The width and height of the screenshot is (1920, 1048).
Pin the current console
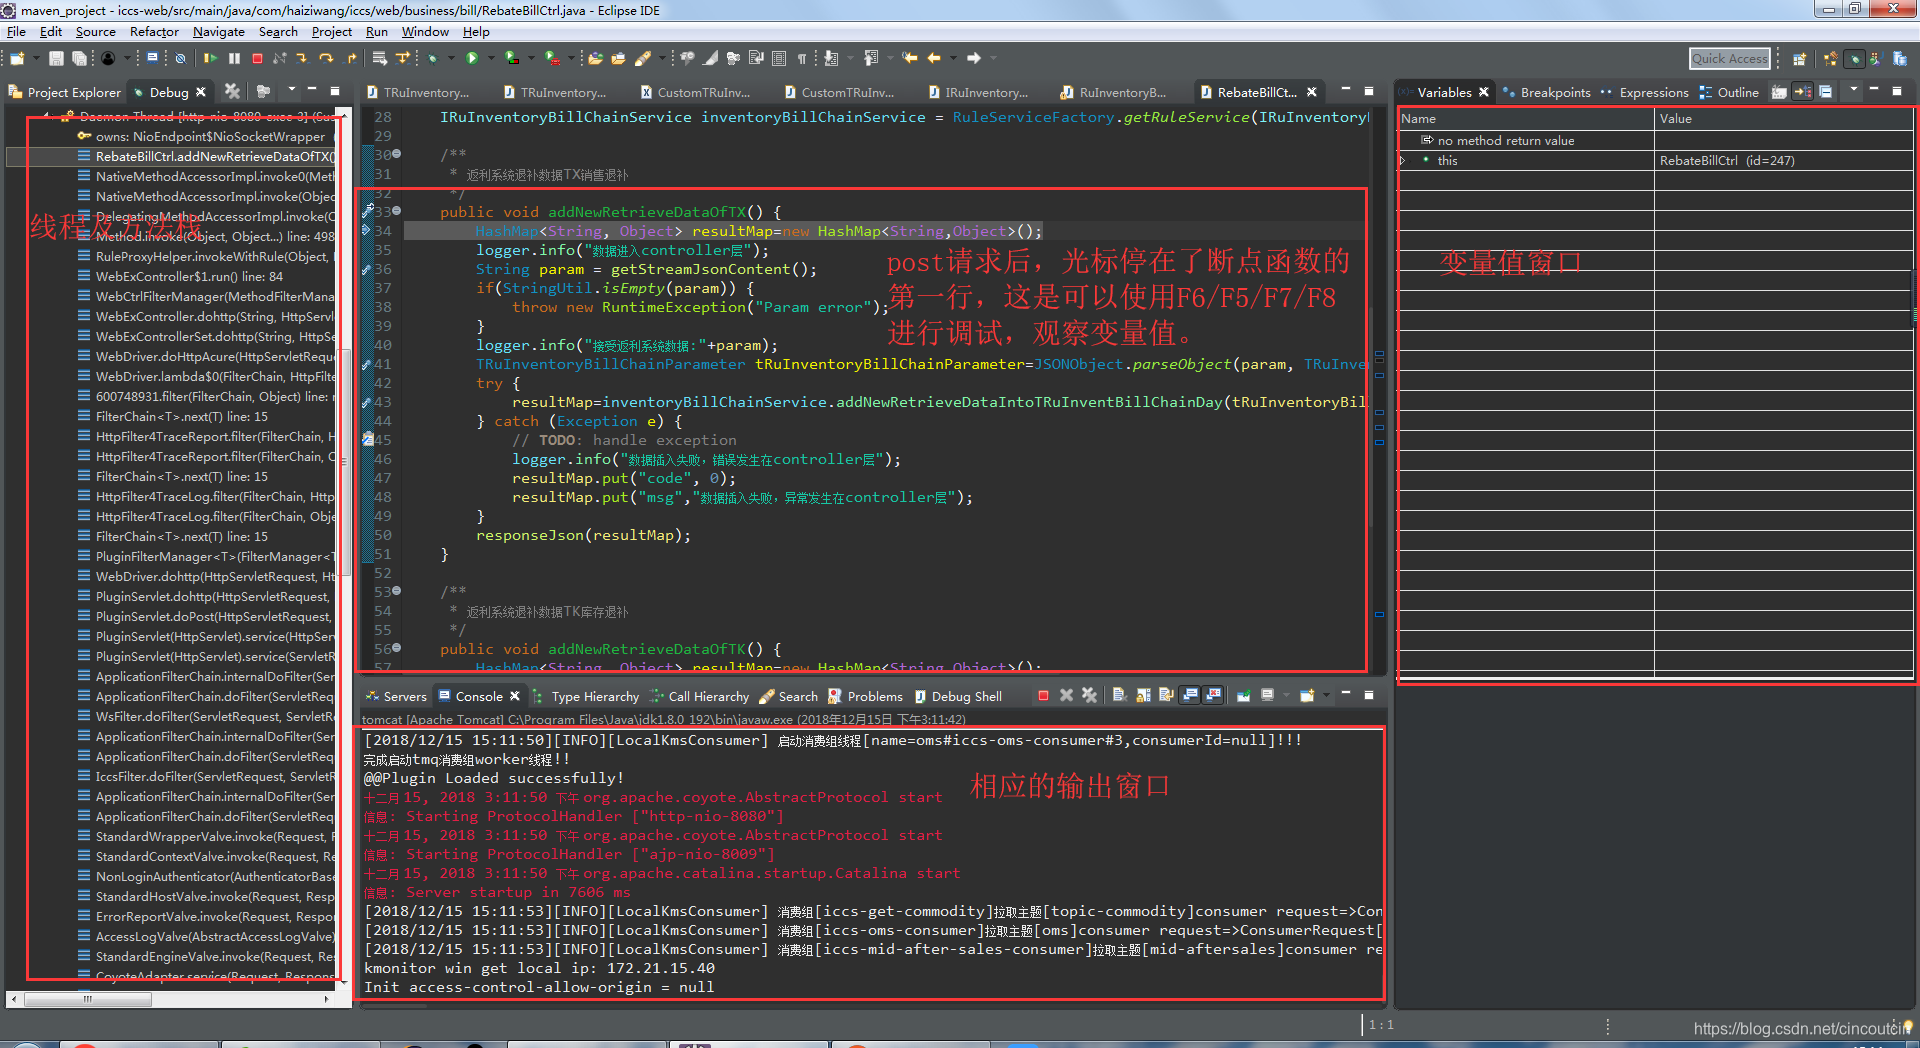pyautogui.click(x=1243, y=696)
